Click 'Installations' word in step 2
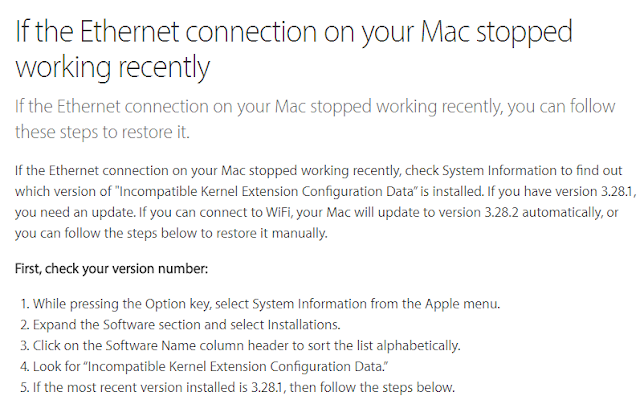Screen dimensions: 640x400 point(304,325)
